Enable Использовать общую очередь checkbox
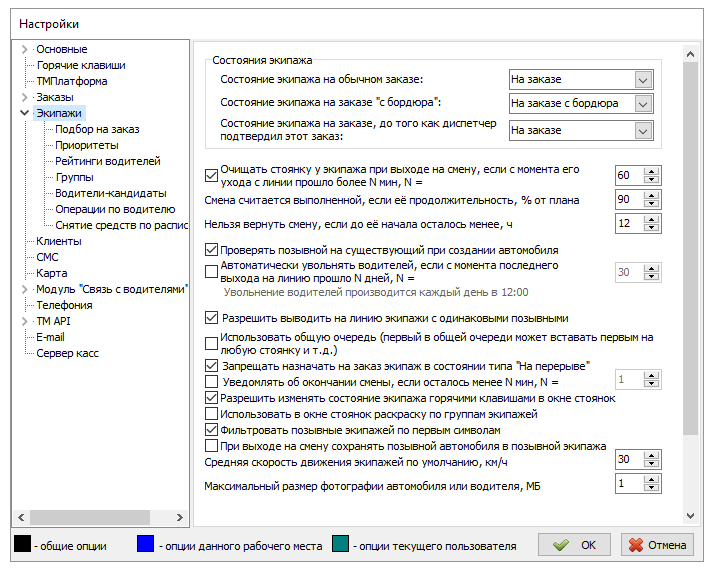Screen dimensions: 714x571 (x=211, y=343)
